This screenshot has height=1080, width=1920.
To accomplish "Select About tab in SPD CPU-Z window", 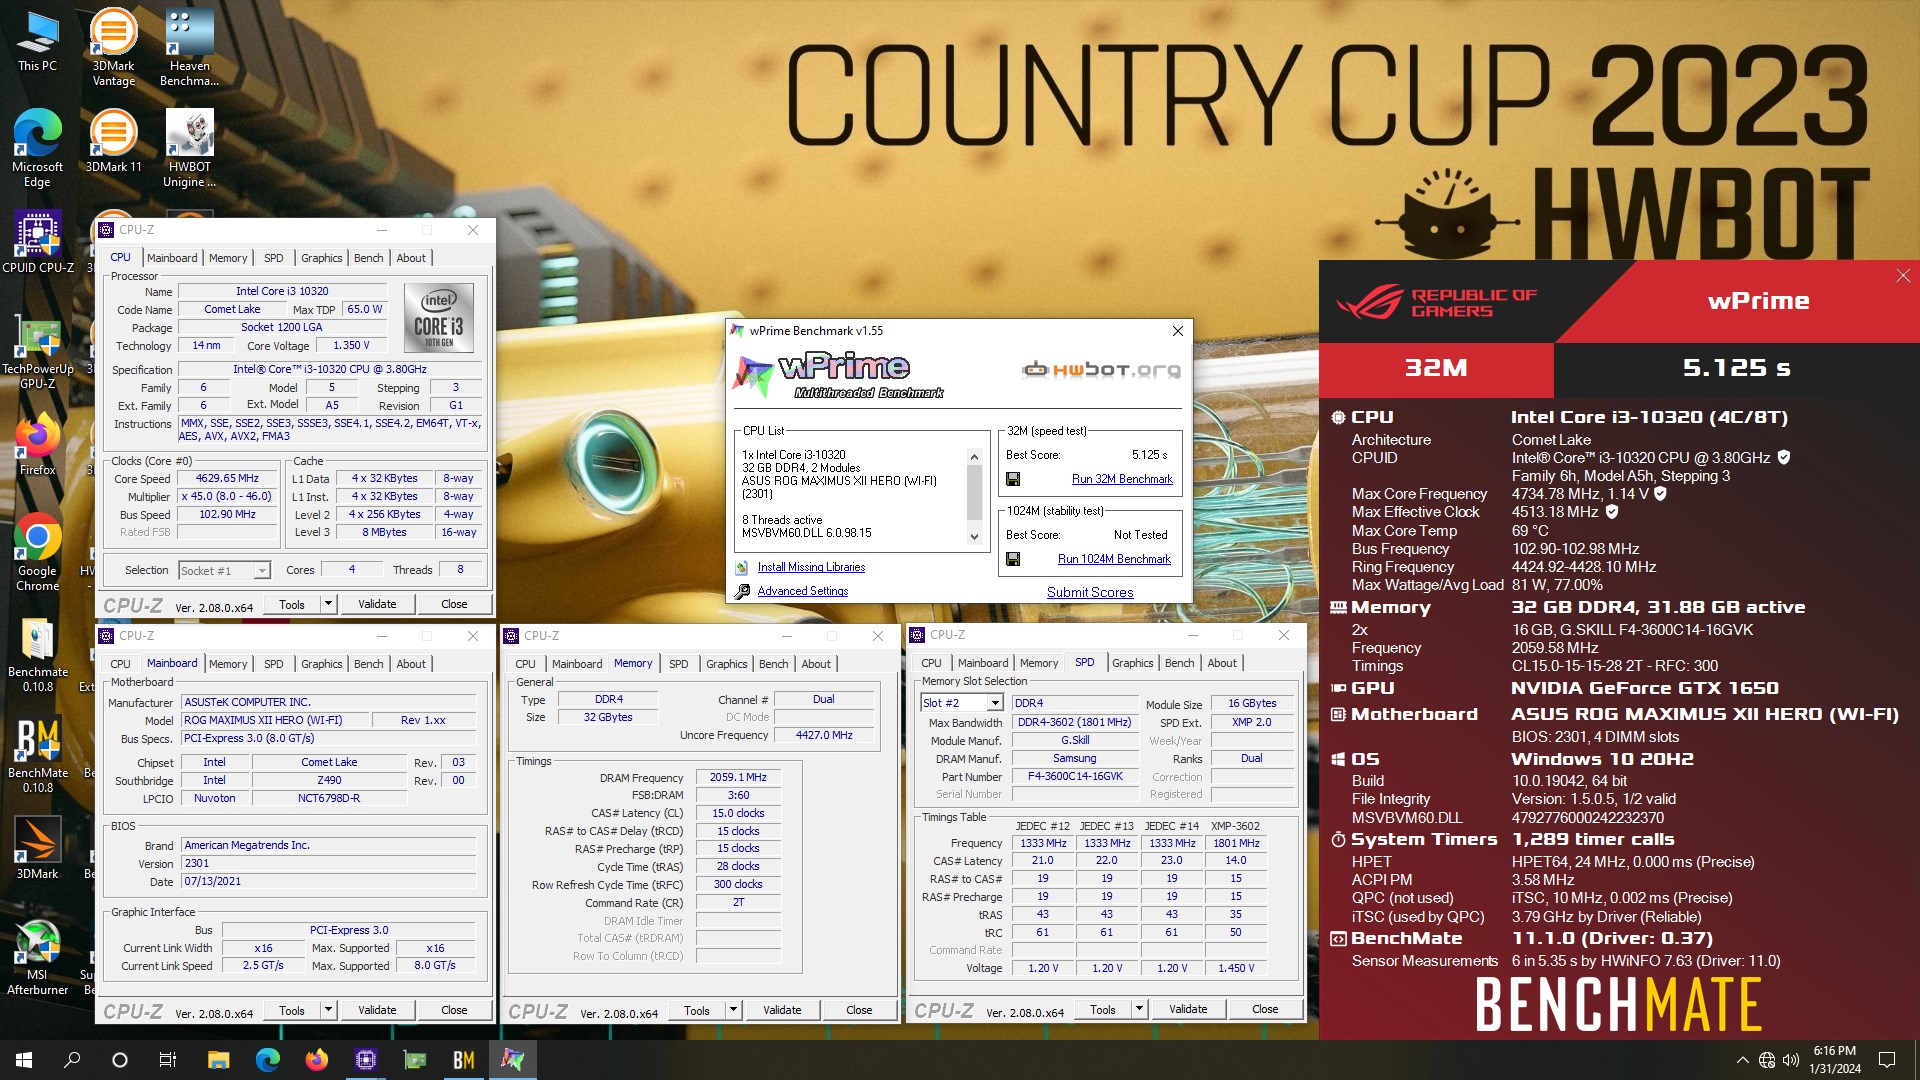I will (x=1222, y=663).
